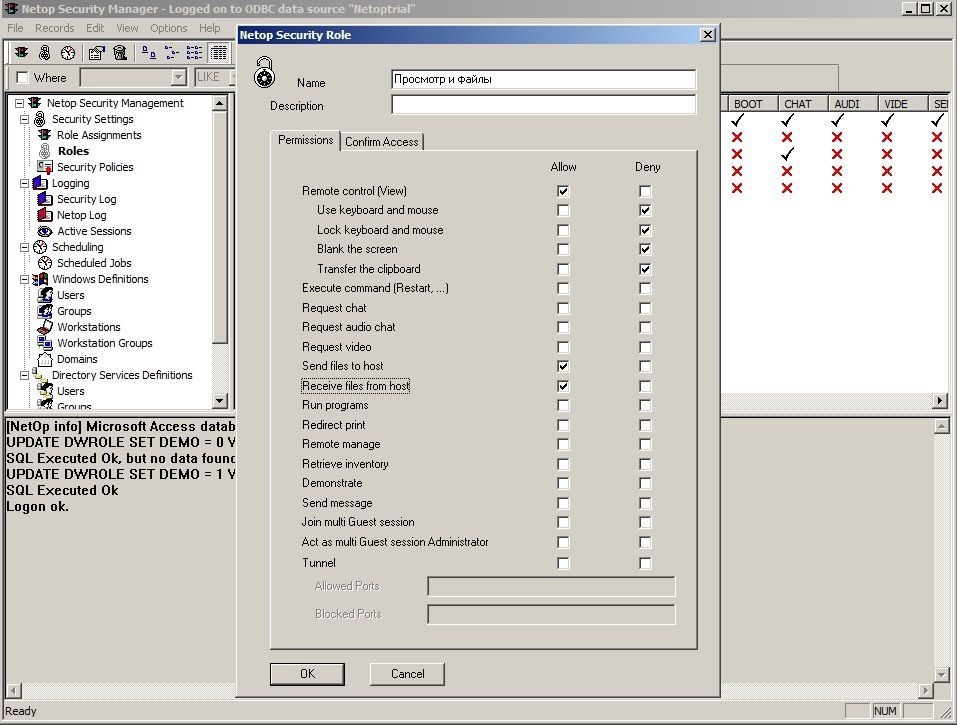Uncheck Allow for Send files to host
Image resolution: width=957 pixels, height=725 pixels.
563,366
